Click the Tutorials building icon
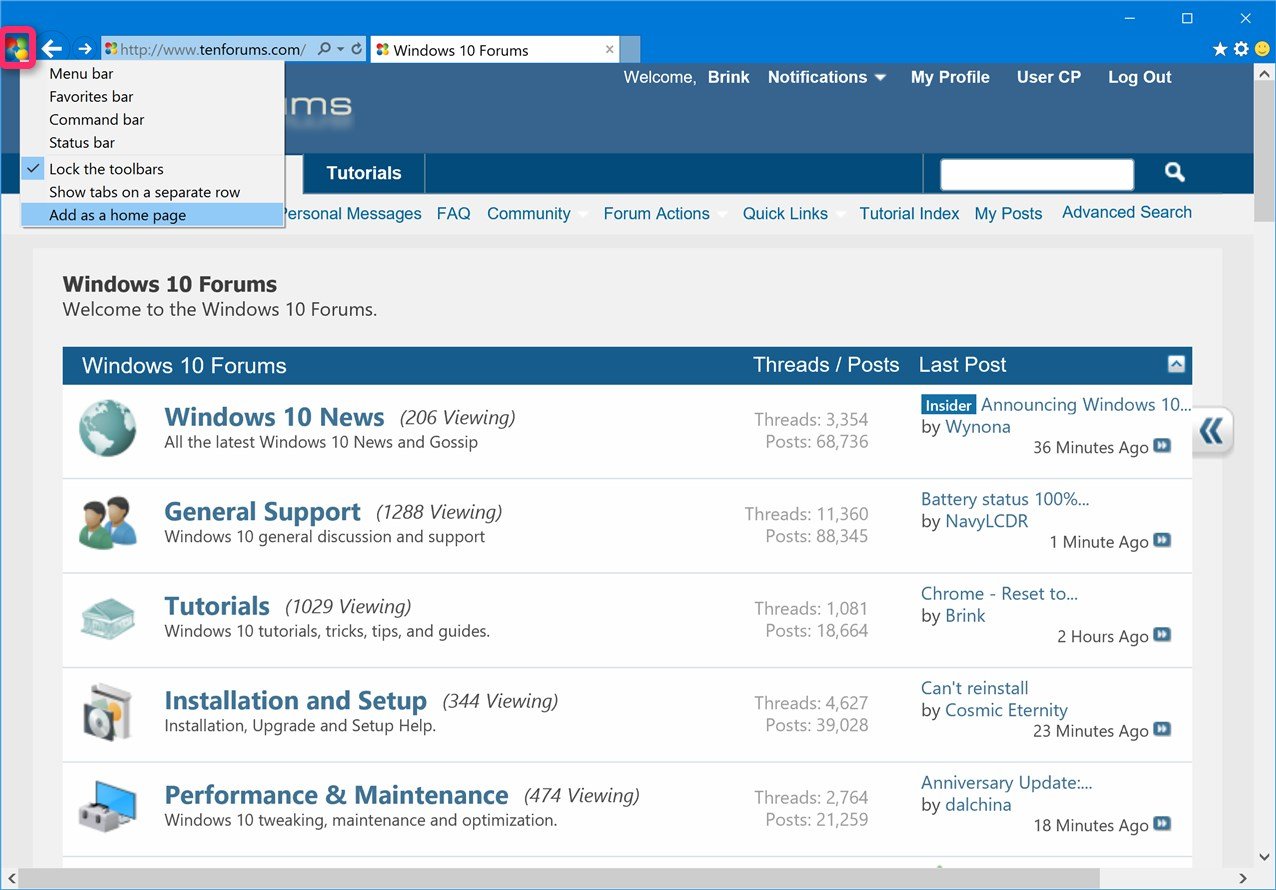The width and height of the screenshot is (1276, 890). tap(108, 617)
